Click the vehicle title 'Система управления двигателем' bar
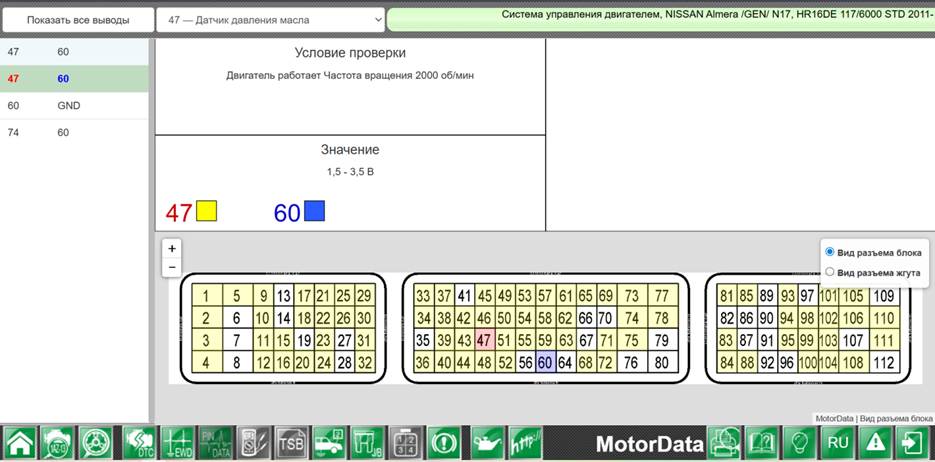 click(661, 19)
